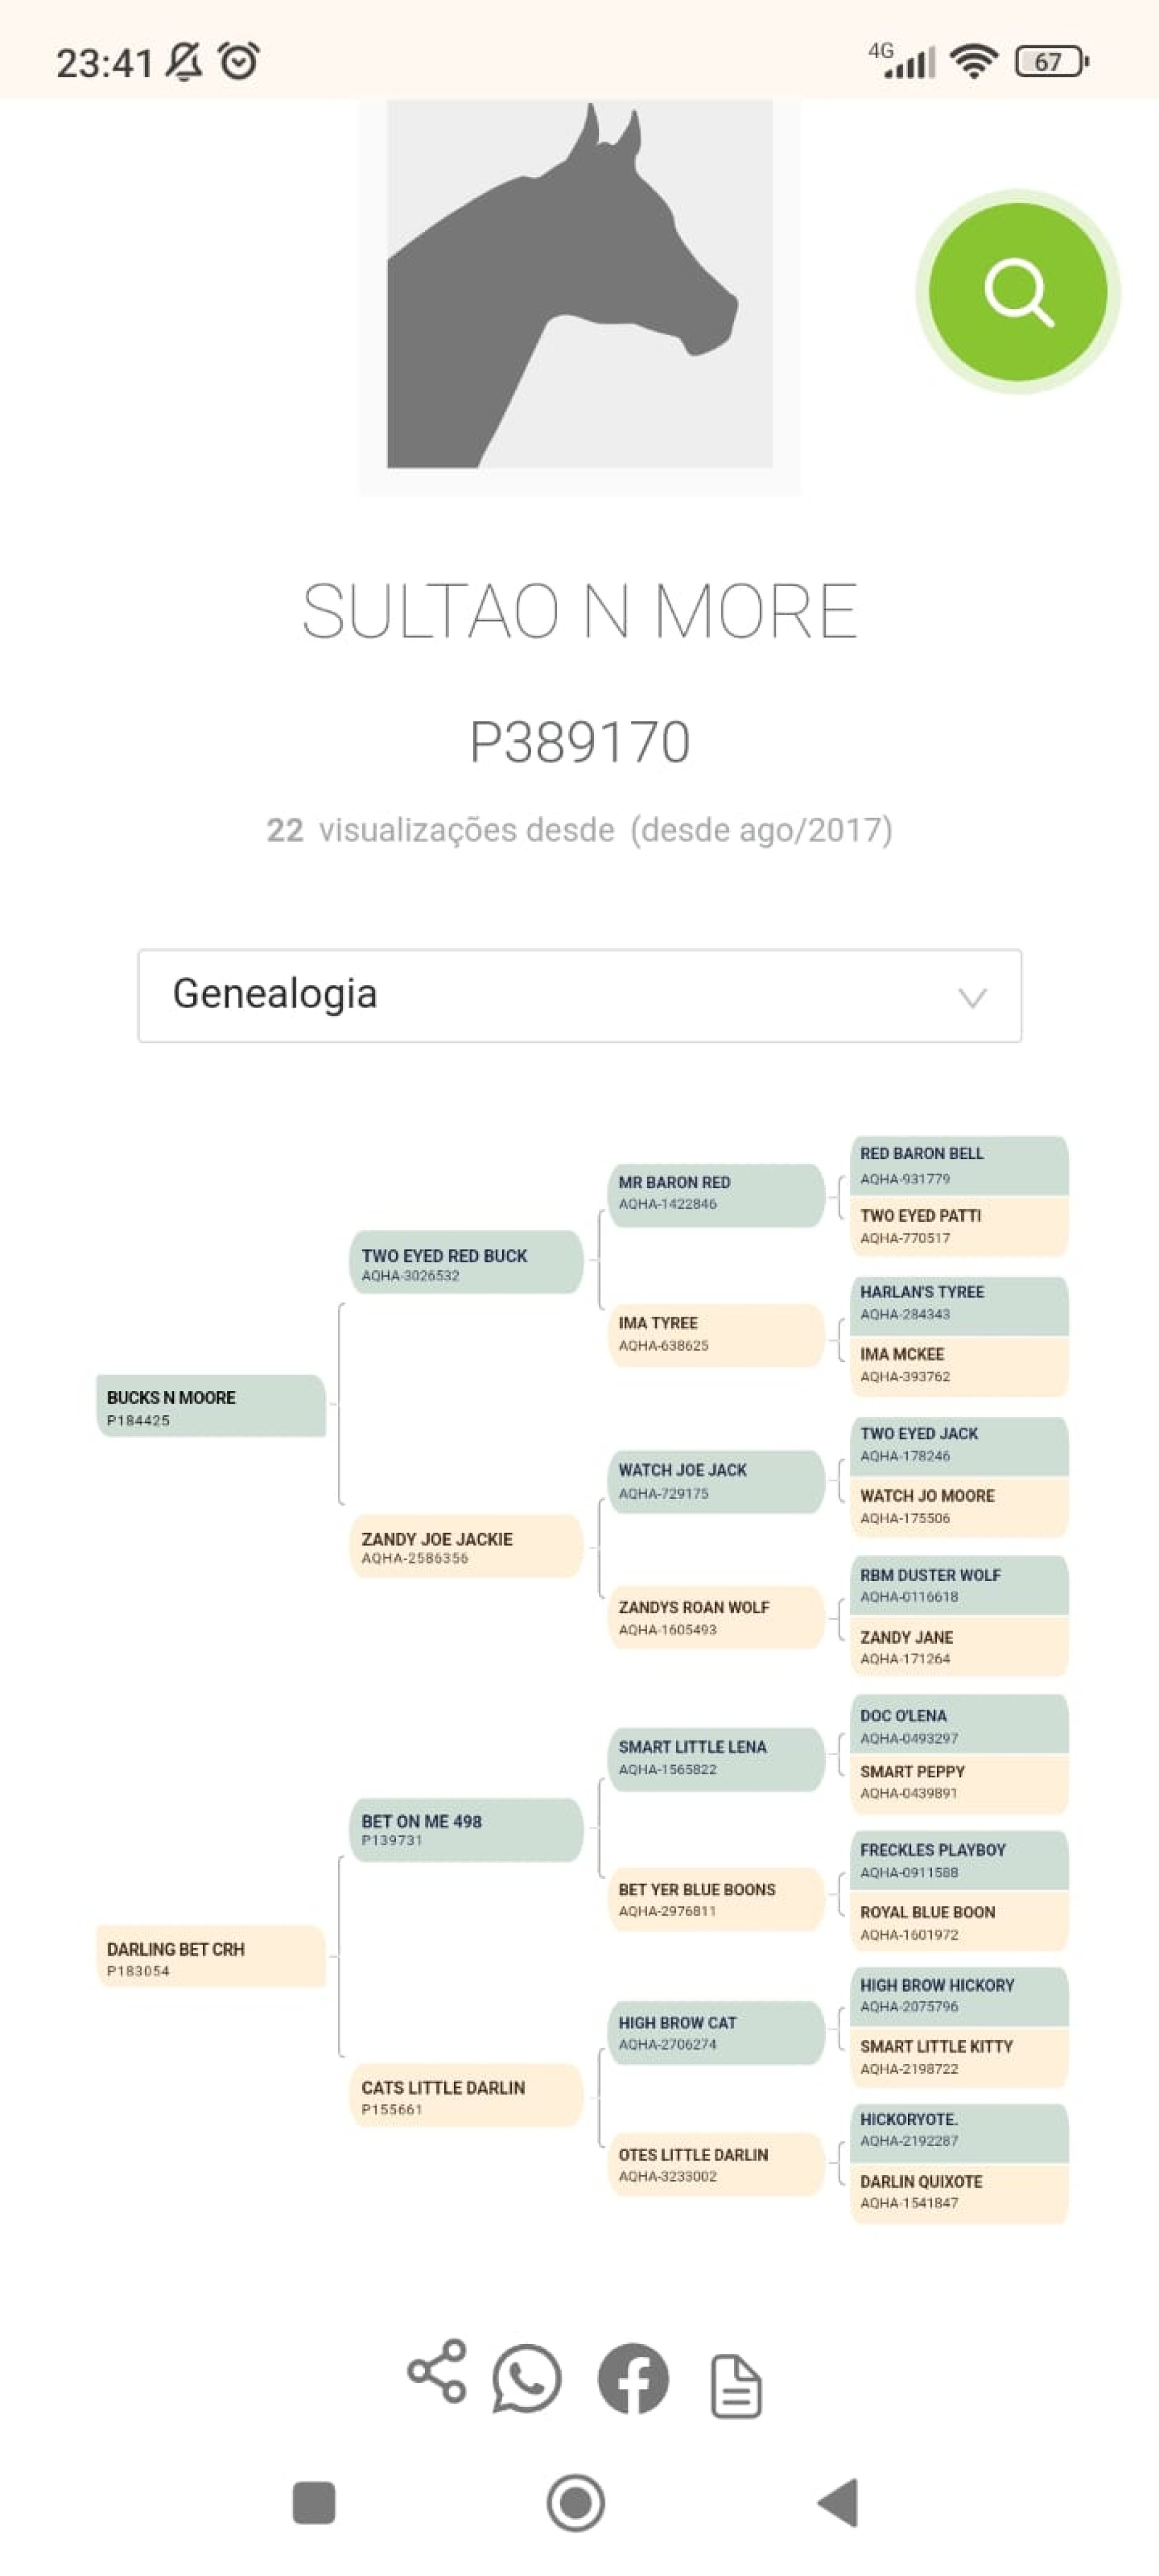Viewport: 1159px width, 2576px height.
Task: Open dam DARLING BET CRH
Action: click(211, 1958)
